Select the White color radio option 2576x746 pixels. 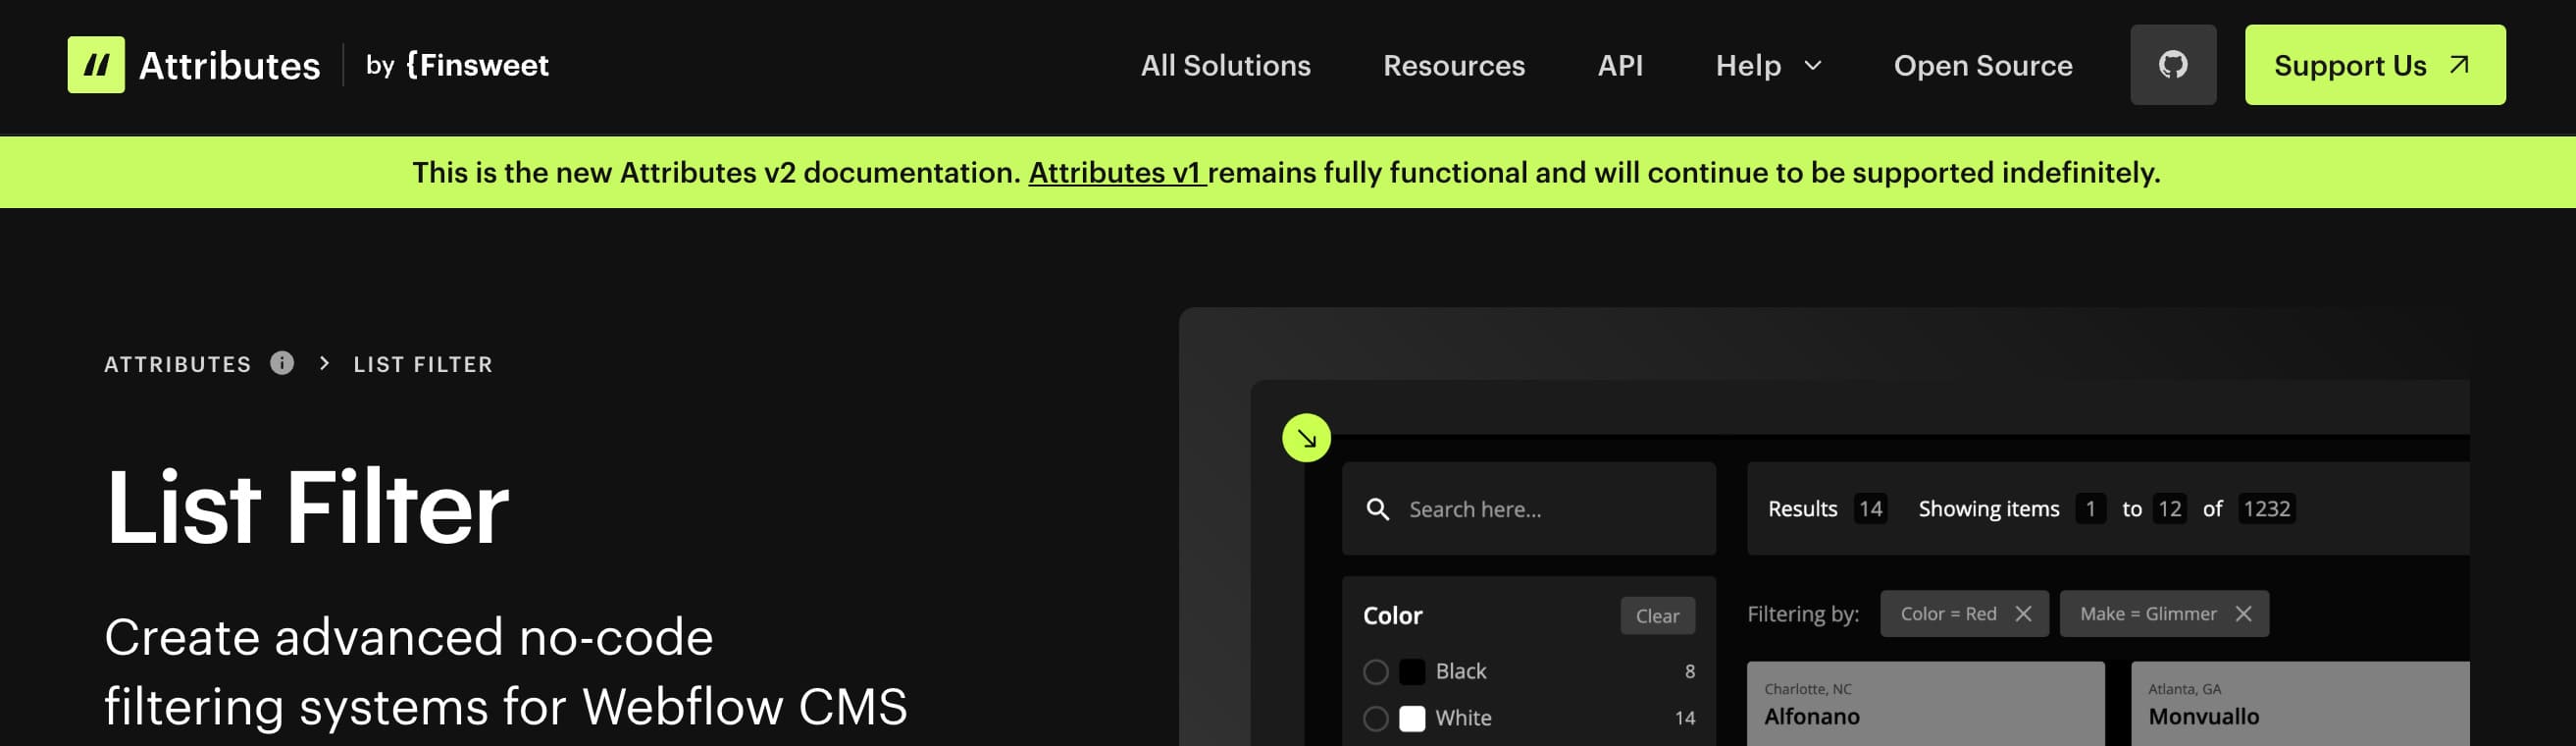1375,719
